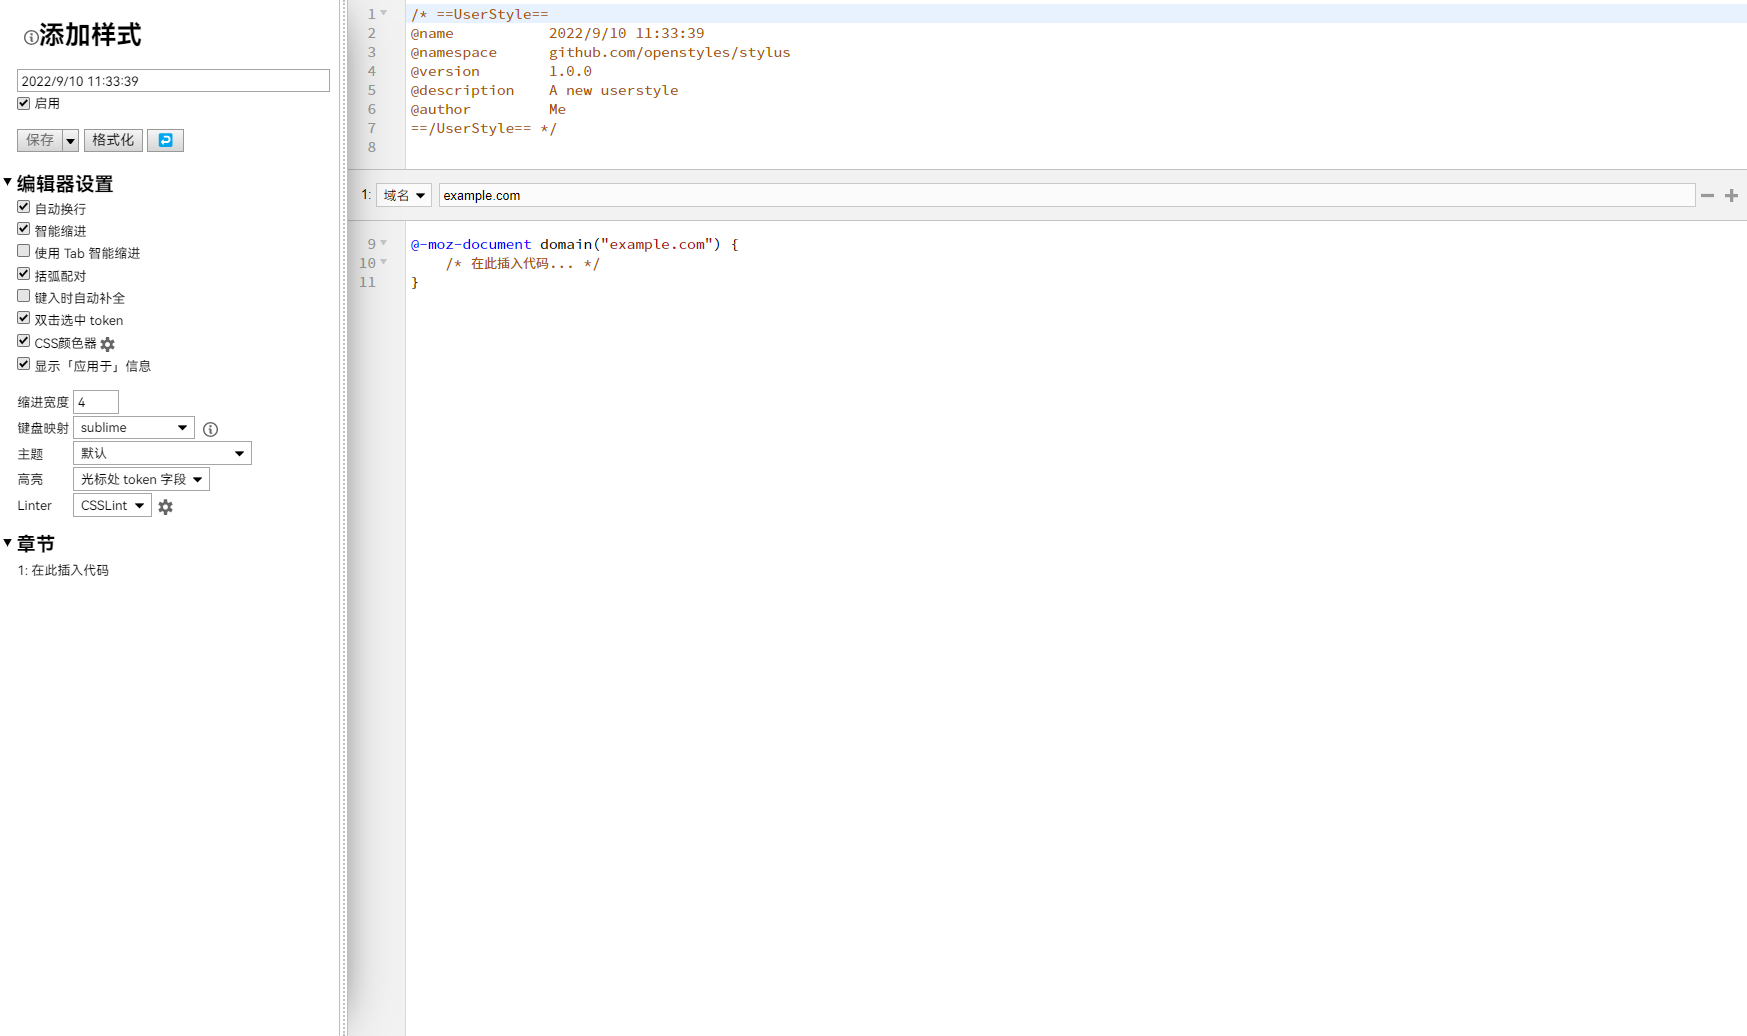Click the info icon beside 添加样式 heading

(x=31, y=38)
